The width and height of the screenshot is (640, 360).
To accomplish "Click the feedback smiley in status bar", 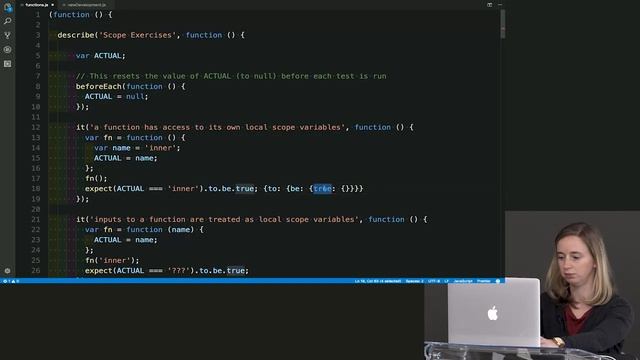I will [x=498, y=281].
